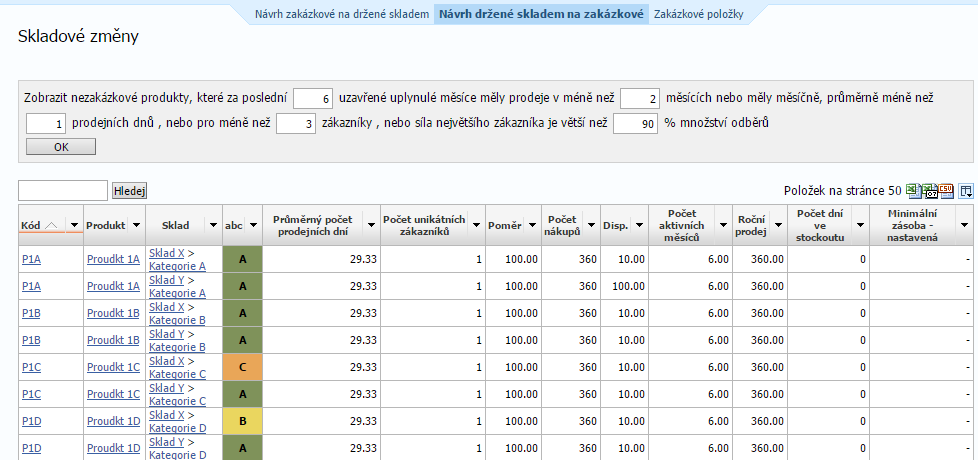The width and height of the screenshot is (978, 460).
Task: Click yellow B abc cell for P1D
Action: (243, 421)
